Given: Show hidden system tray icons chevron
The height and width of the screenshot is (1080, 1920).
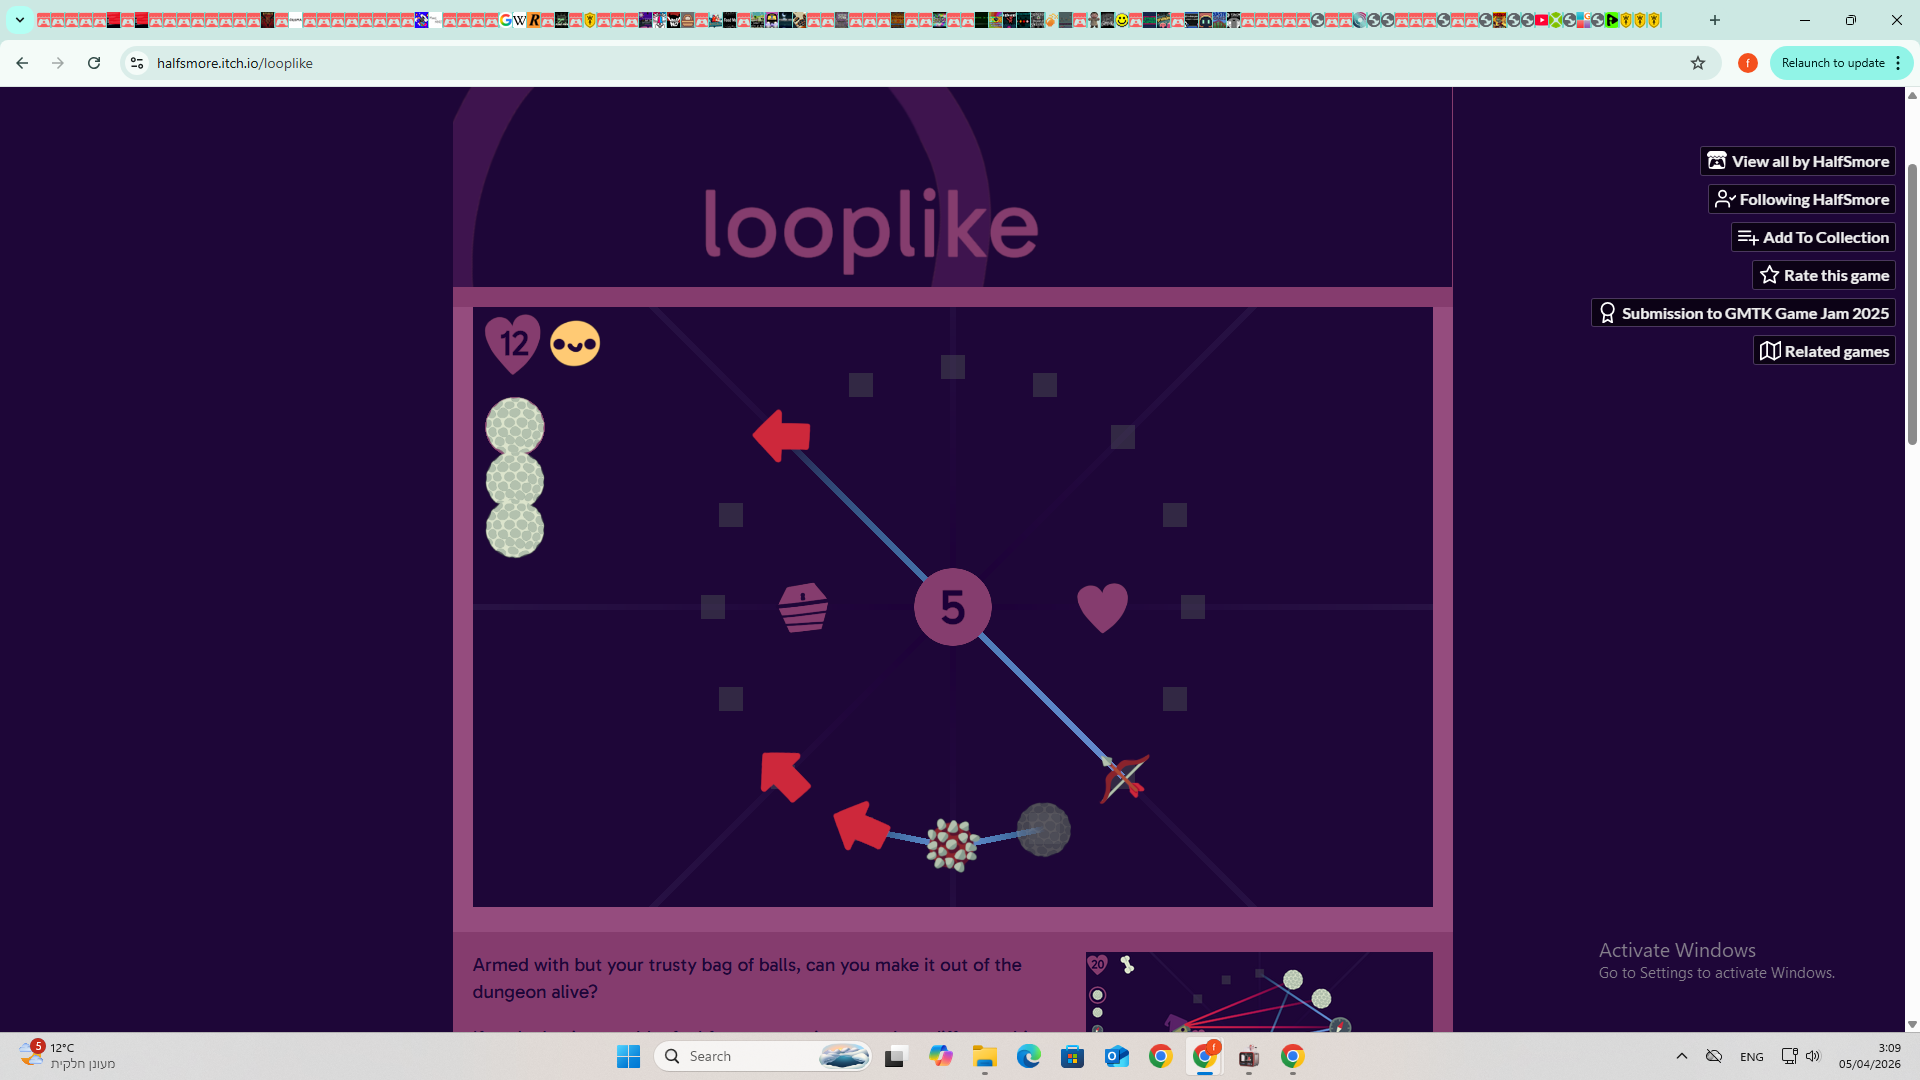Looking at the screenshot, I should [1682, 1056].
